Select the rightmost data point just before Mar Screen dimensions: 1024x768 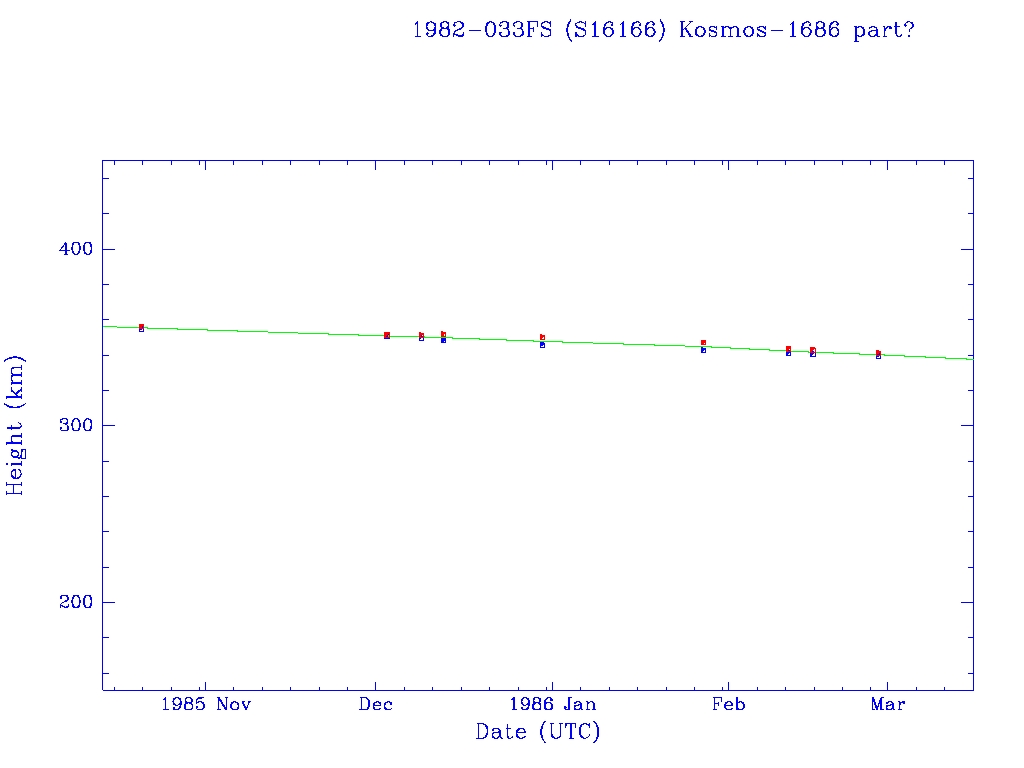(878, 354)
